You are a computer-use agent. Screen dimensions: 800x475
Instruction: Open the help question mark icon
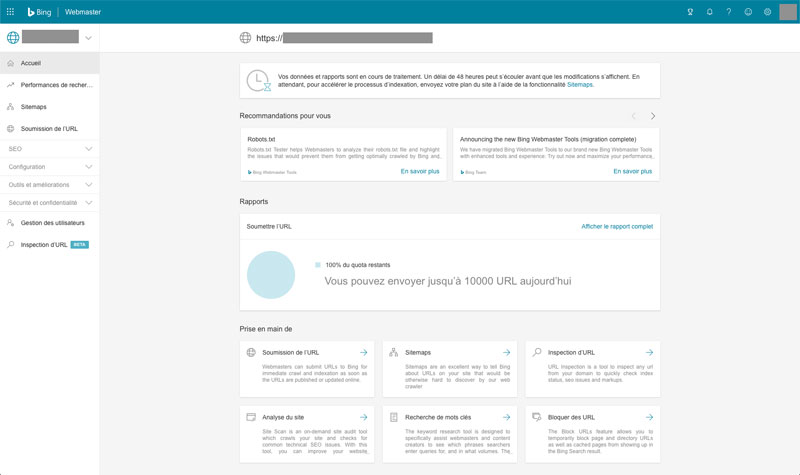[729, 12]
